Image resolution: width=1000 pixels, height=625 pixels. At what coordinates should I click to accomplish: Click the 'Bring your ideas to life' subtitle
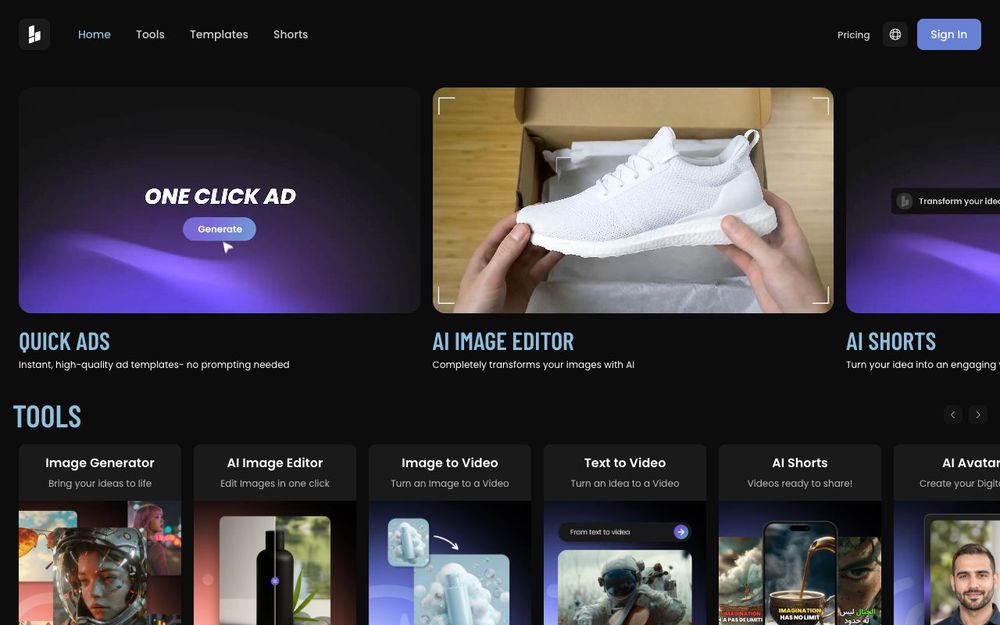tap(100, 483)
